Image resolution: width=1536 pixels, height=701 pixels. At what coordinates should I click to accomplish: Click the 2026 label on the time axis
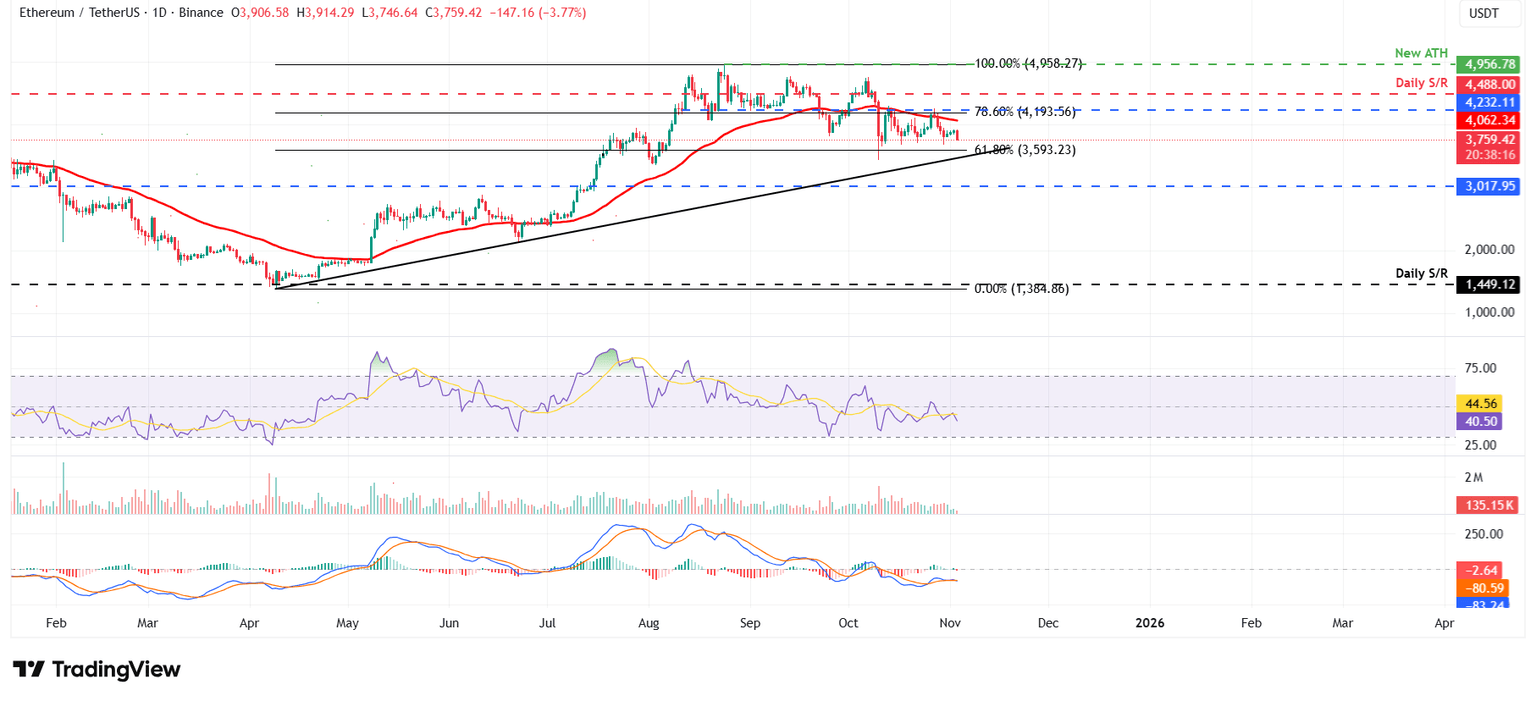coord(1150,623)
